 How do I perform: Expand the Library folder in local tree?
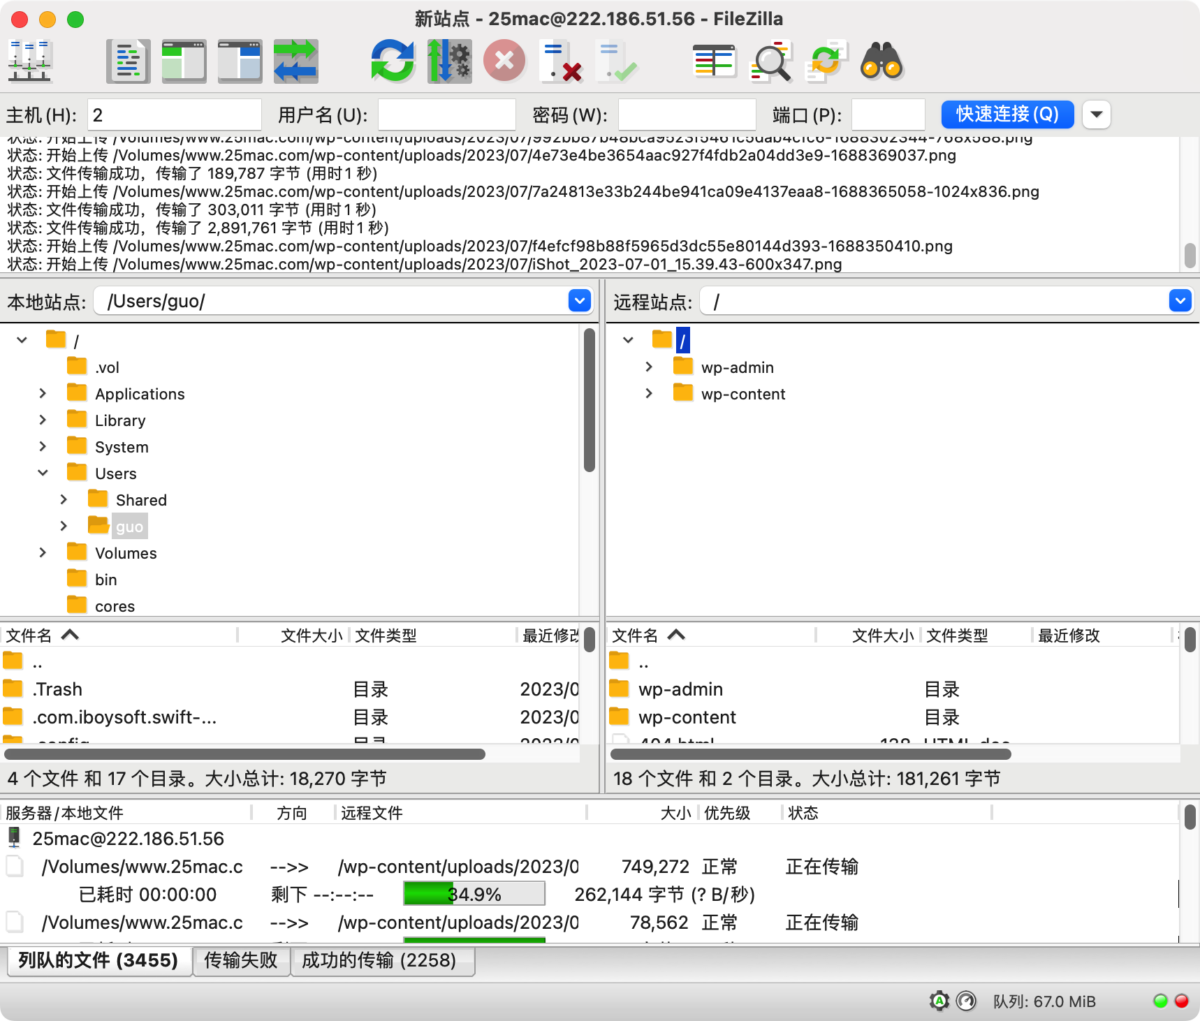point(42,420)
